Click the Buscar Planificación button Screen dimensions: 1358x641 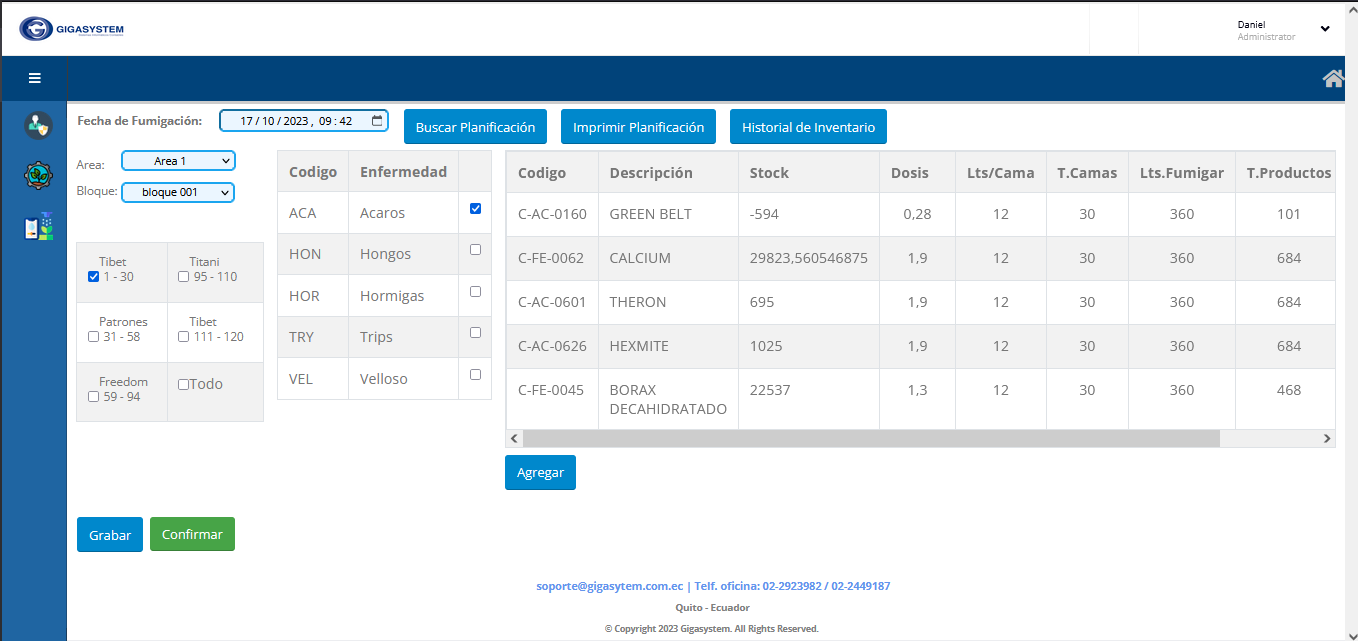[475, 127]
